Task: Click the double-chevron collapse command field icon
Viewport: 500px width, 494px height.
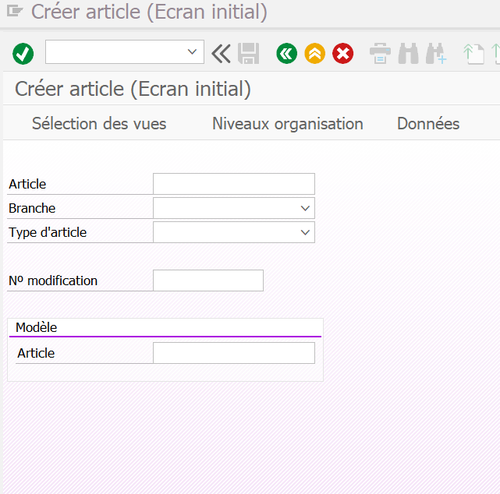Action: (x=221, y=53)
